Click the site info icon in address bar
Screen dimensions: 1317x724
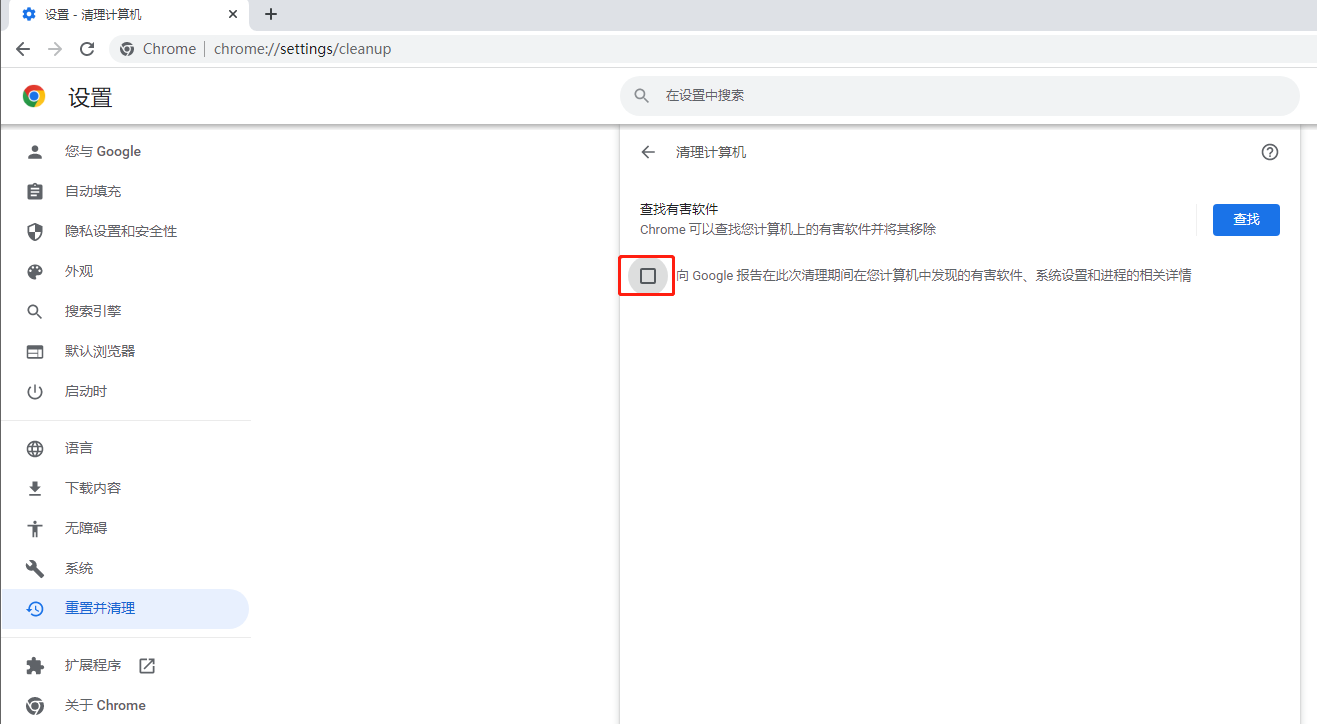(x=127, y=49)
